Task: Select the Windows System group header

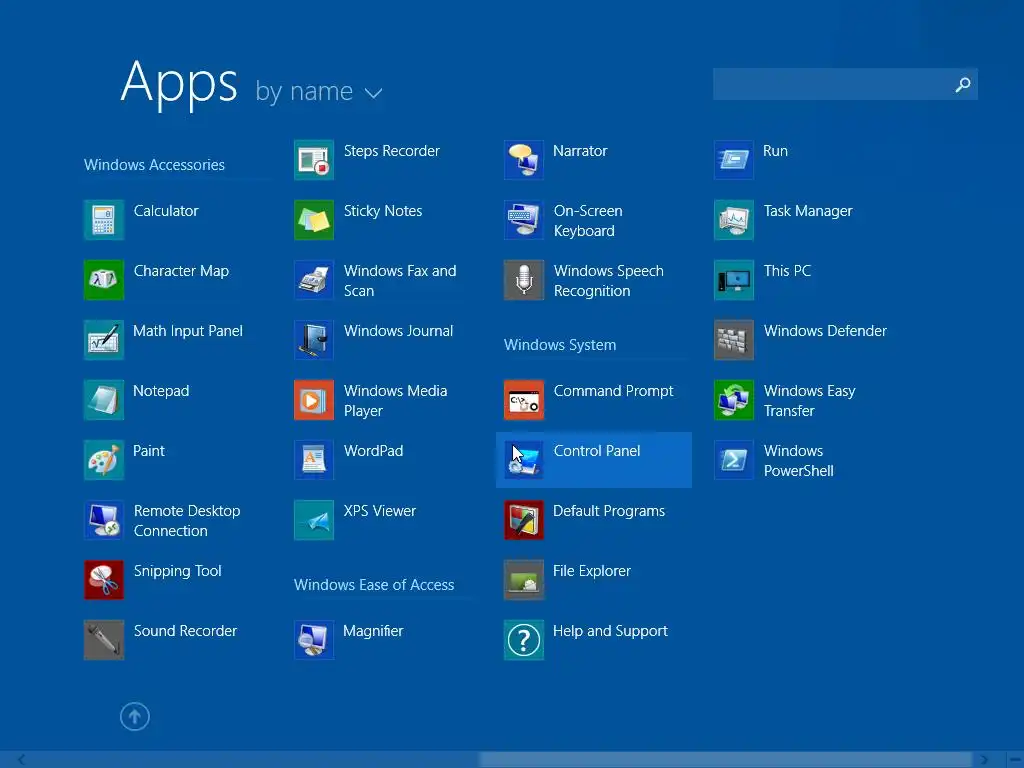Action: pyautogui.click(x=560, y=345)
